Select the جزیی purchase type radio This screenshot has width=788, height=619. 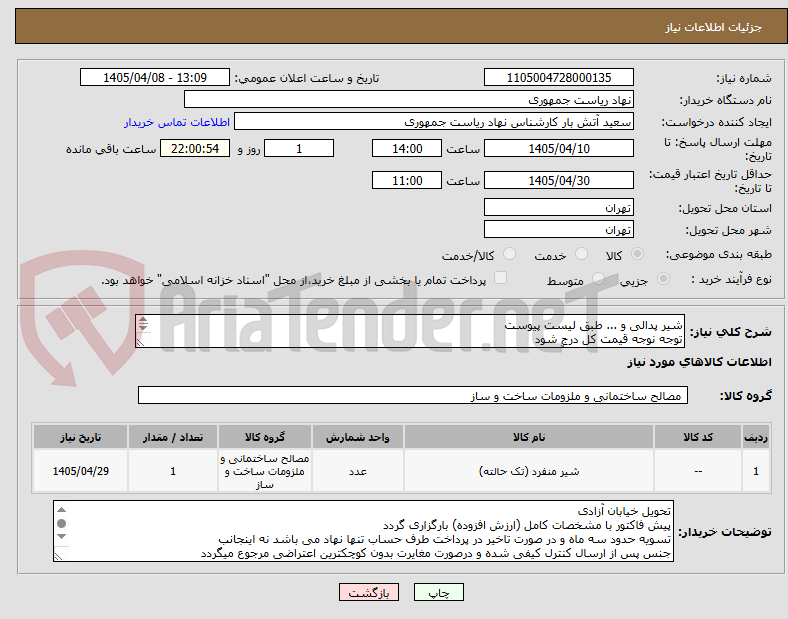tap(663, 279)
